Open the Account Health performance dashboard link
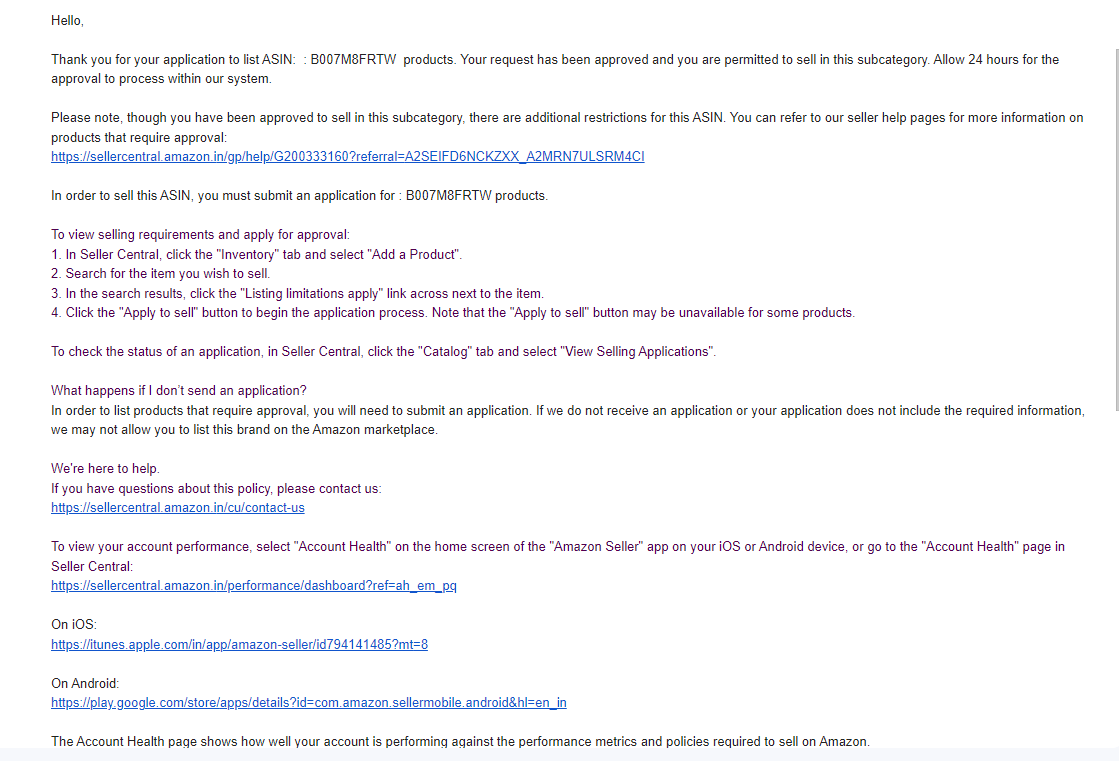This screenshot has width=1119, height=761. pos(253,585)
